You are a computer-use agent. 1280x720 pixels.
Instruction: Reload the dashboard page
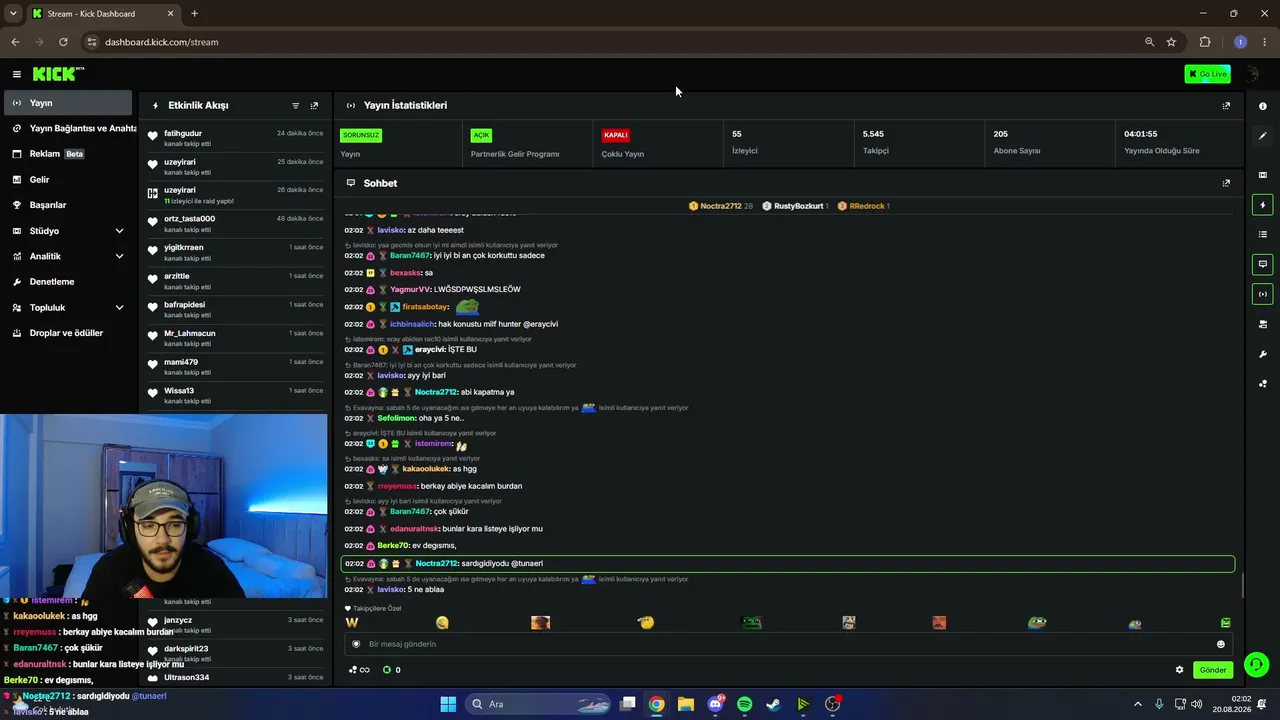63,42
